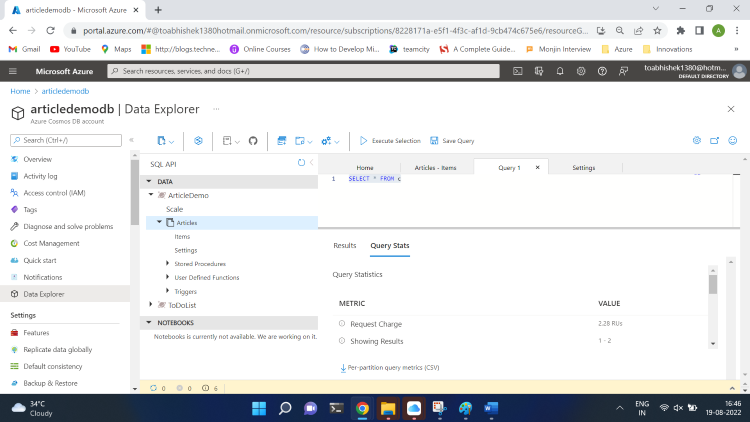Switch to the Results tab
Viewport: 750px width, 422px height.
pos(344,245)
